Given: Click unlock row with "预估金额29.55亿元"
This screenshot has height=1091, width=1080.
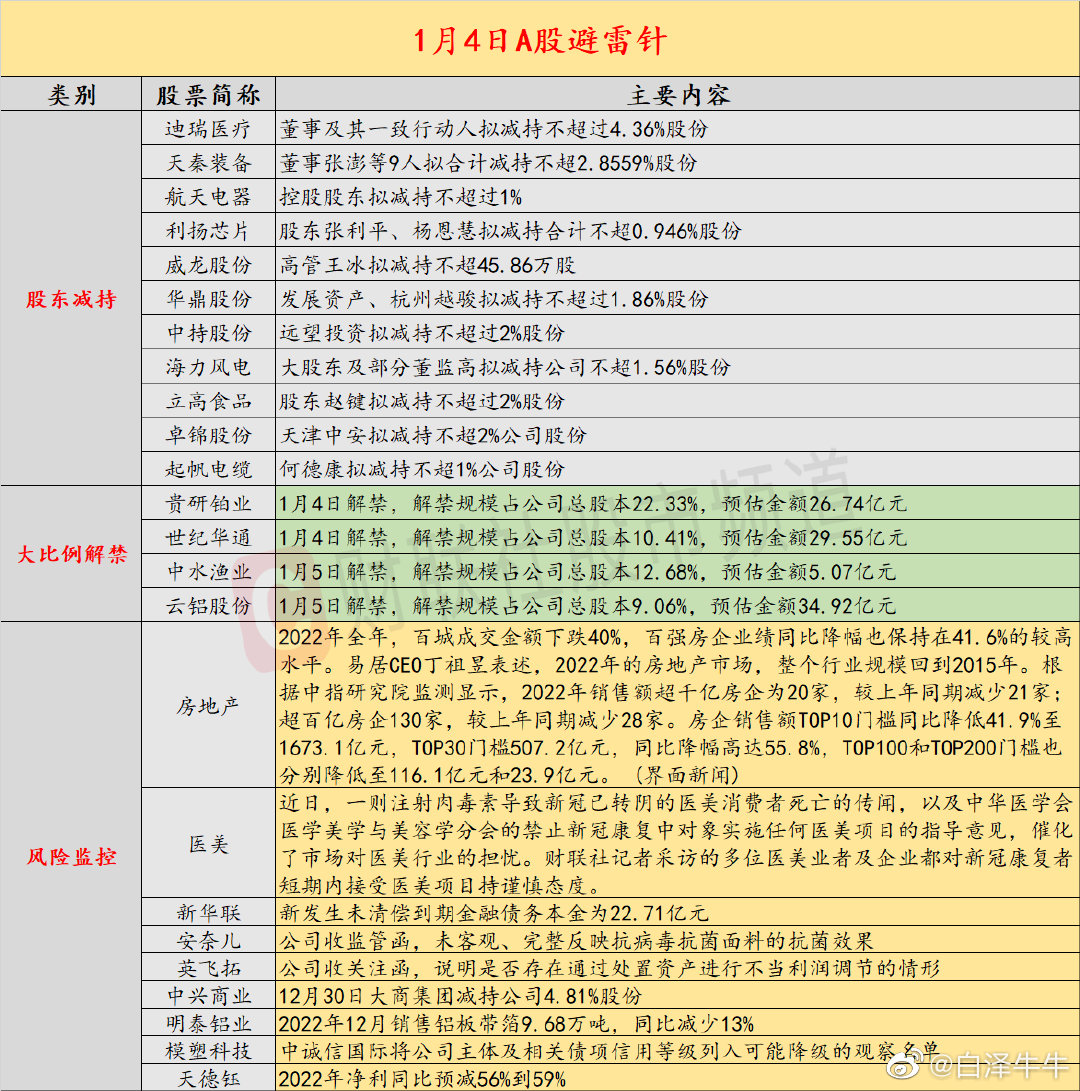Looking at the screenshot, I should (677, 538).
